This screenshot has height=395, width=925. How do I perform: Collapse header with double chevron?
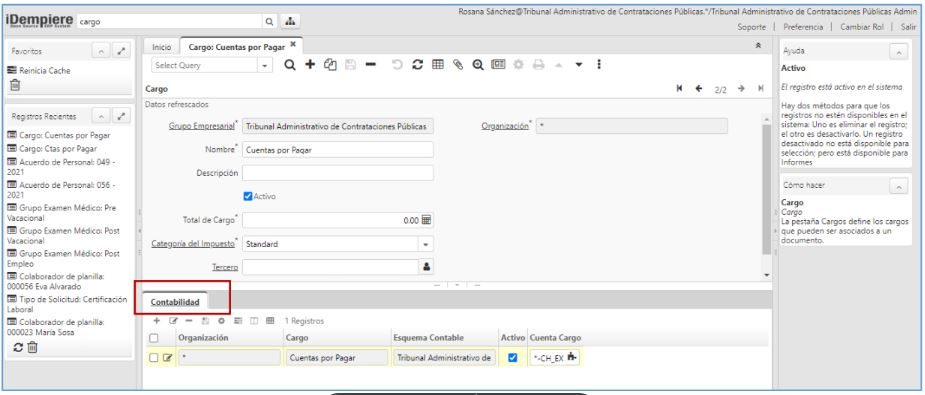[x=758, y=45]
